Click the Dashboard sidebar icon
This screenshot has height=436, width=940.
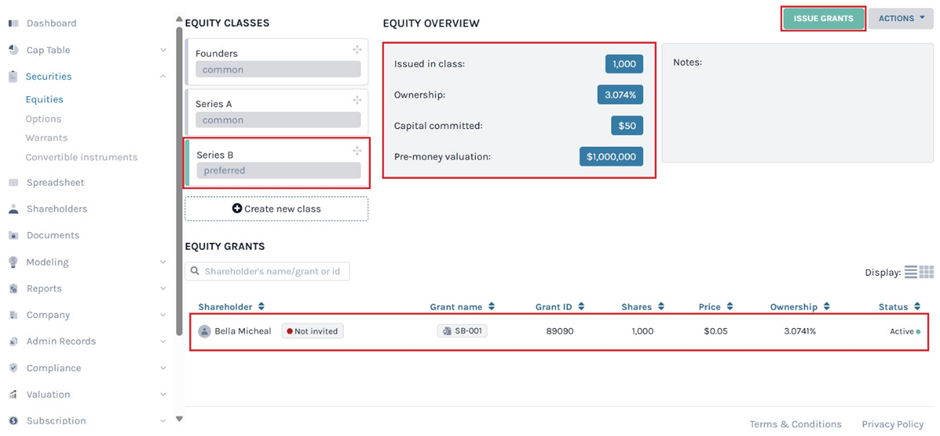click(13, 23)
